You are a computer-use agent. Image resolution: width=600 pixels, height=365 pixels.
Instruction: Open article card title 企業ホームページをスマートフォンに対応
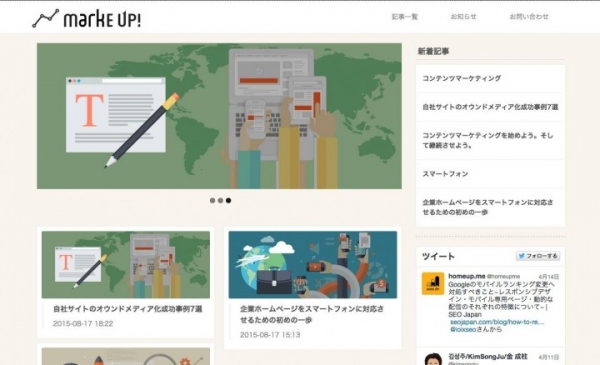[312, 314]
